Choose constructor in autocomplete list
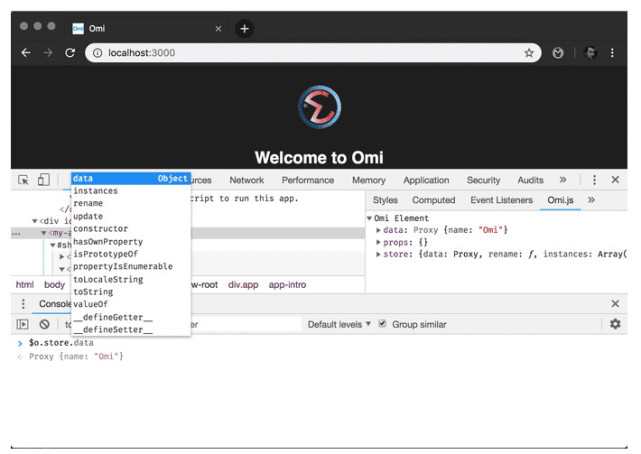 coord(131,228)
